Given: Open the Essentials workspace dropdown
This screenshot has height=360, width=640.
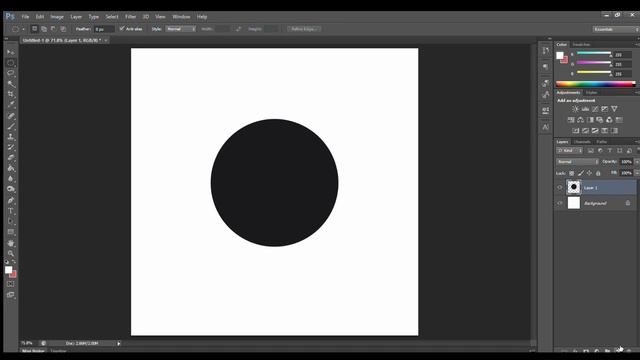Looking at the screenshot, I should [616, 29].
